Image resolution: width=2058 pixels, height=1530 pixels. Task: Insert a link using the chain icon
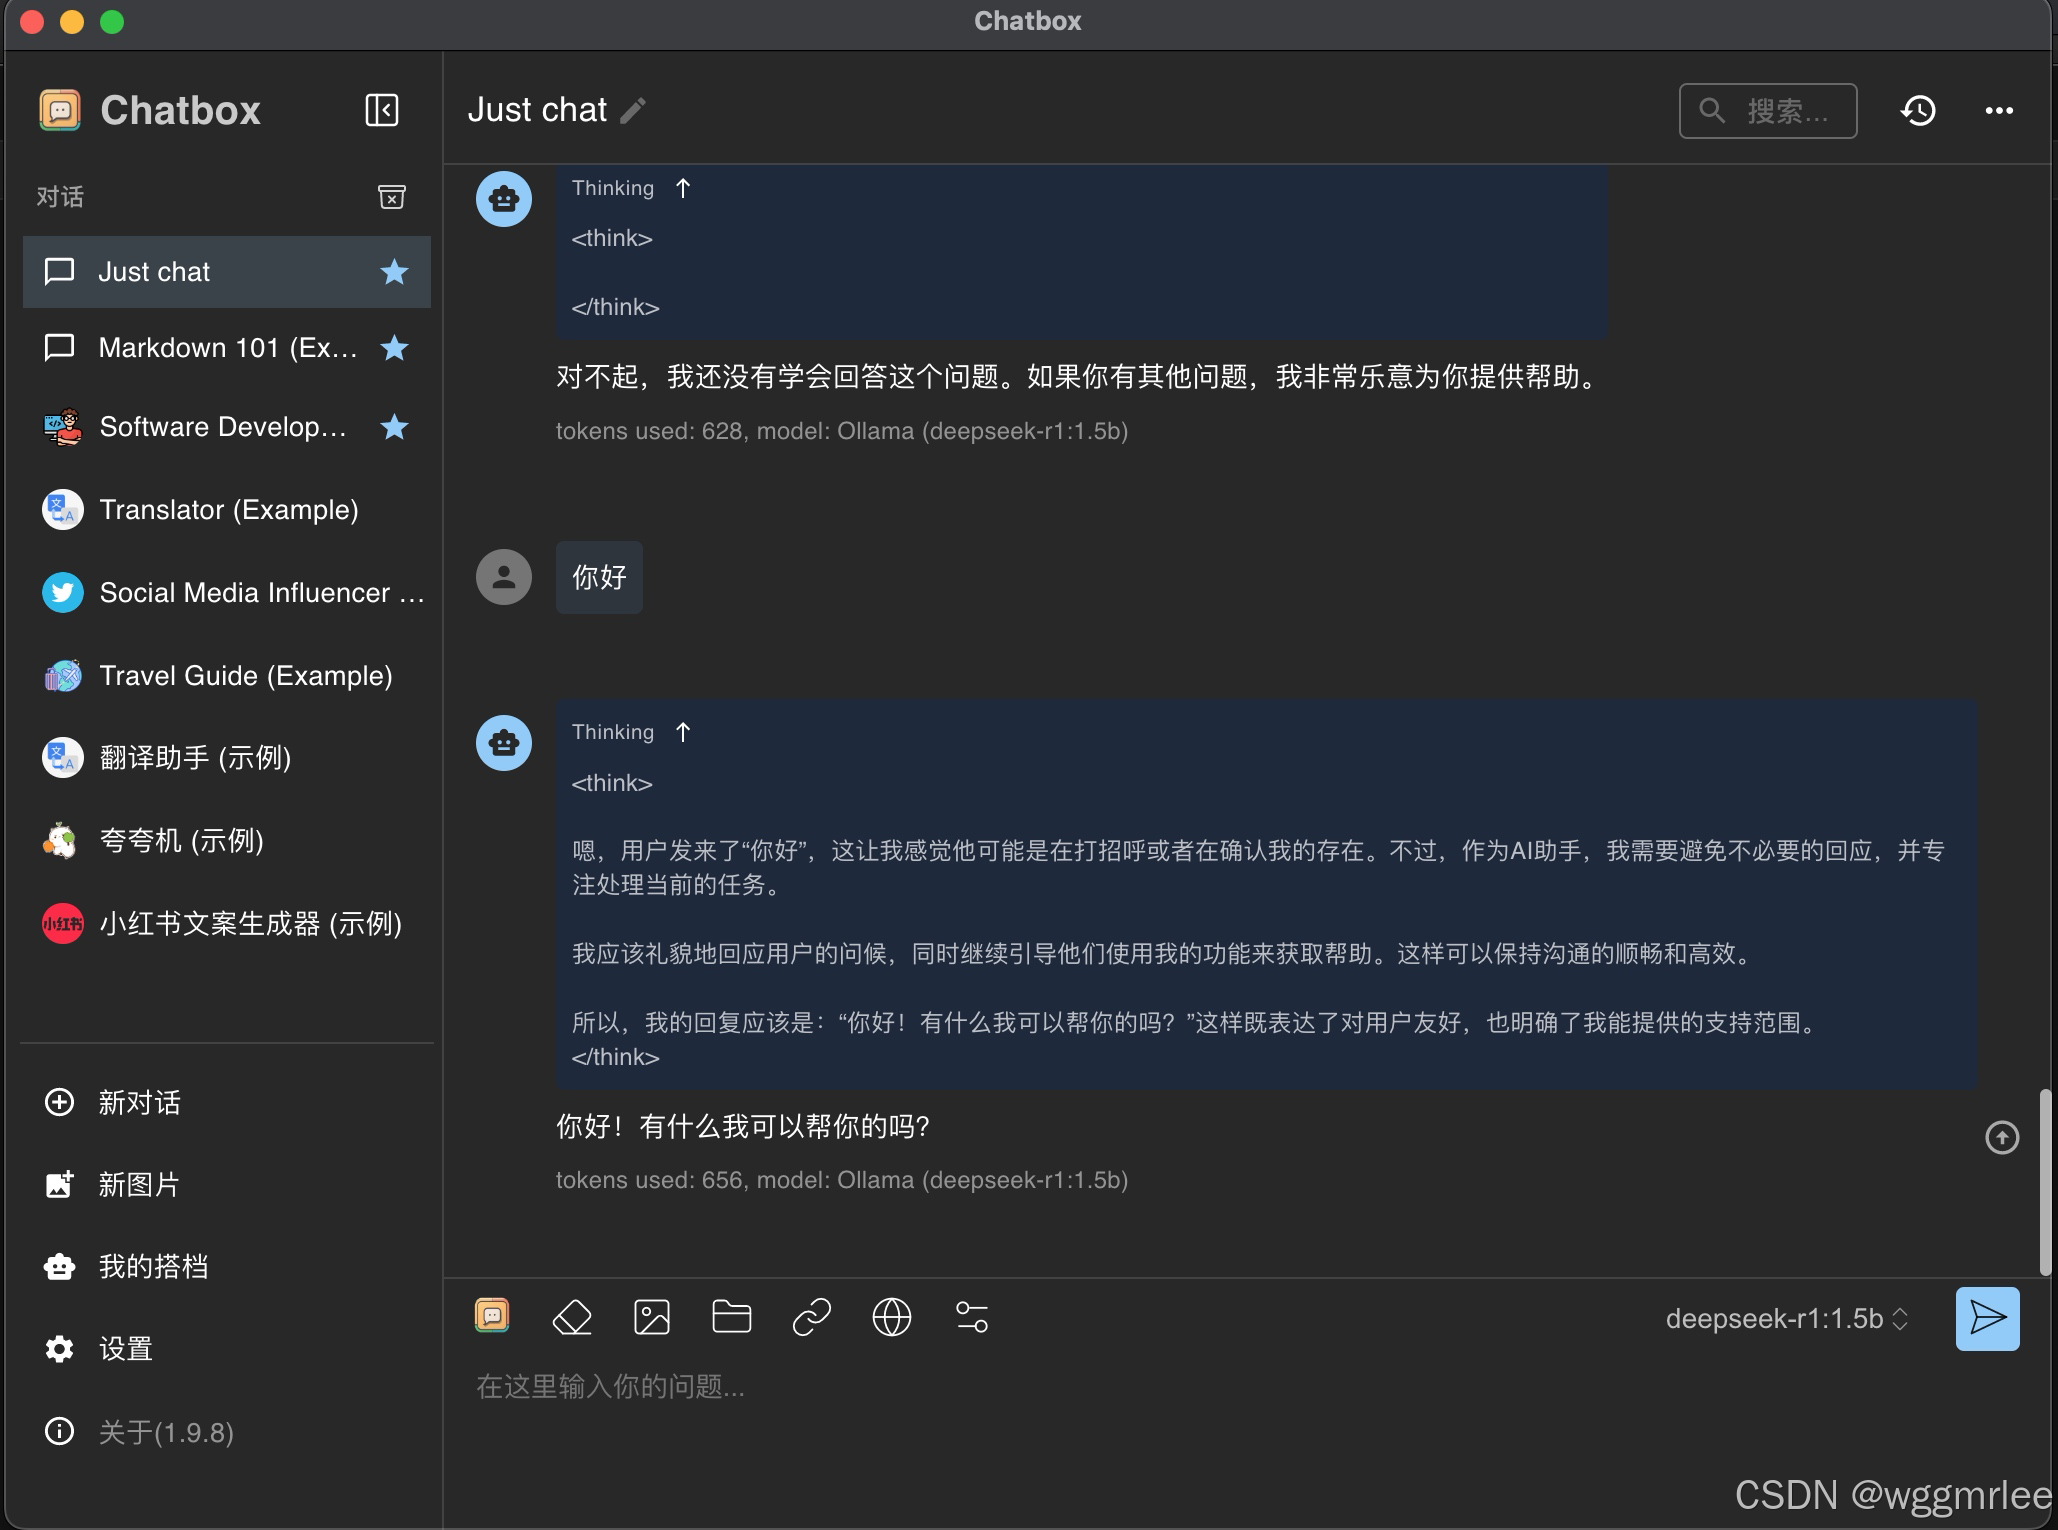811,1317
